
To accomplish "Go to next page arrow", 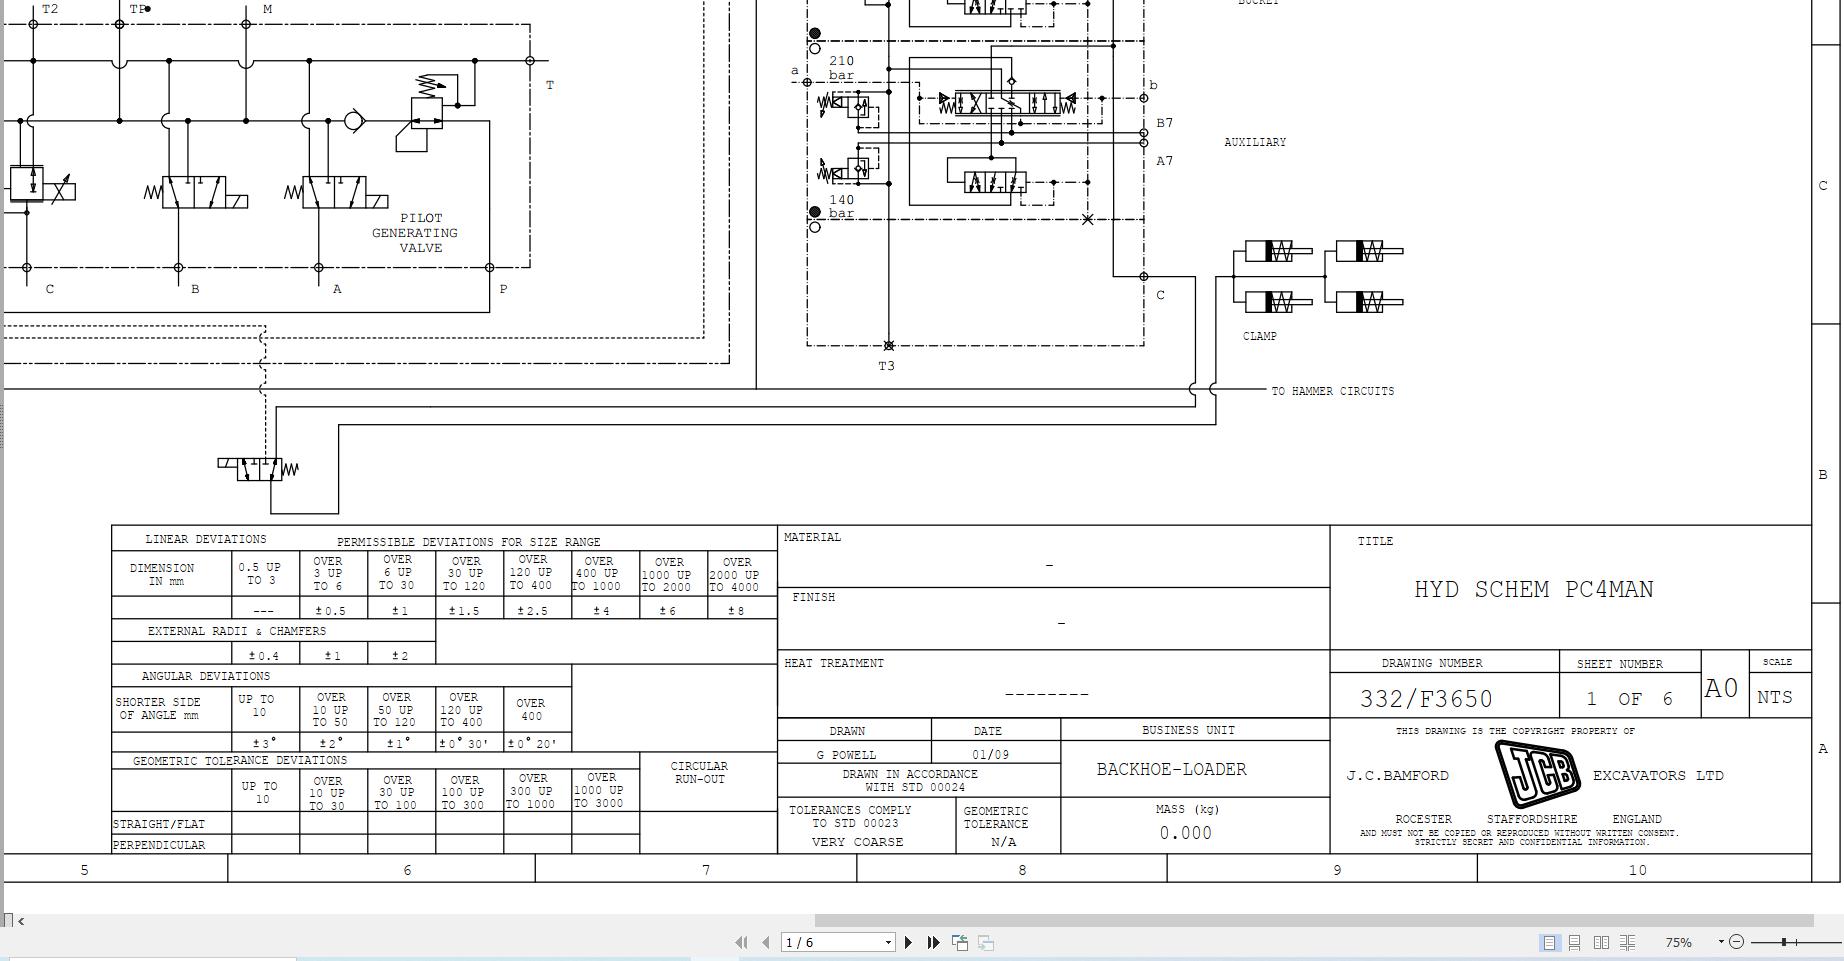I will [908, 942].
